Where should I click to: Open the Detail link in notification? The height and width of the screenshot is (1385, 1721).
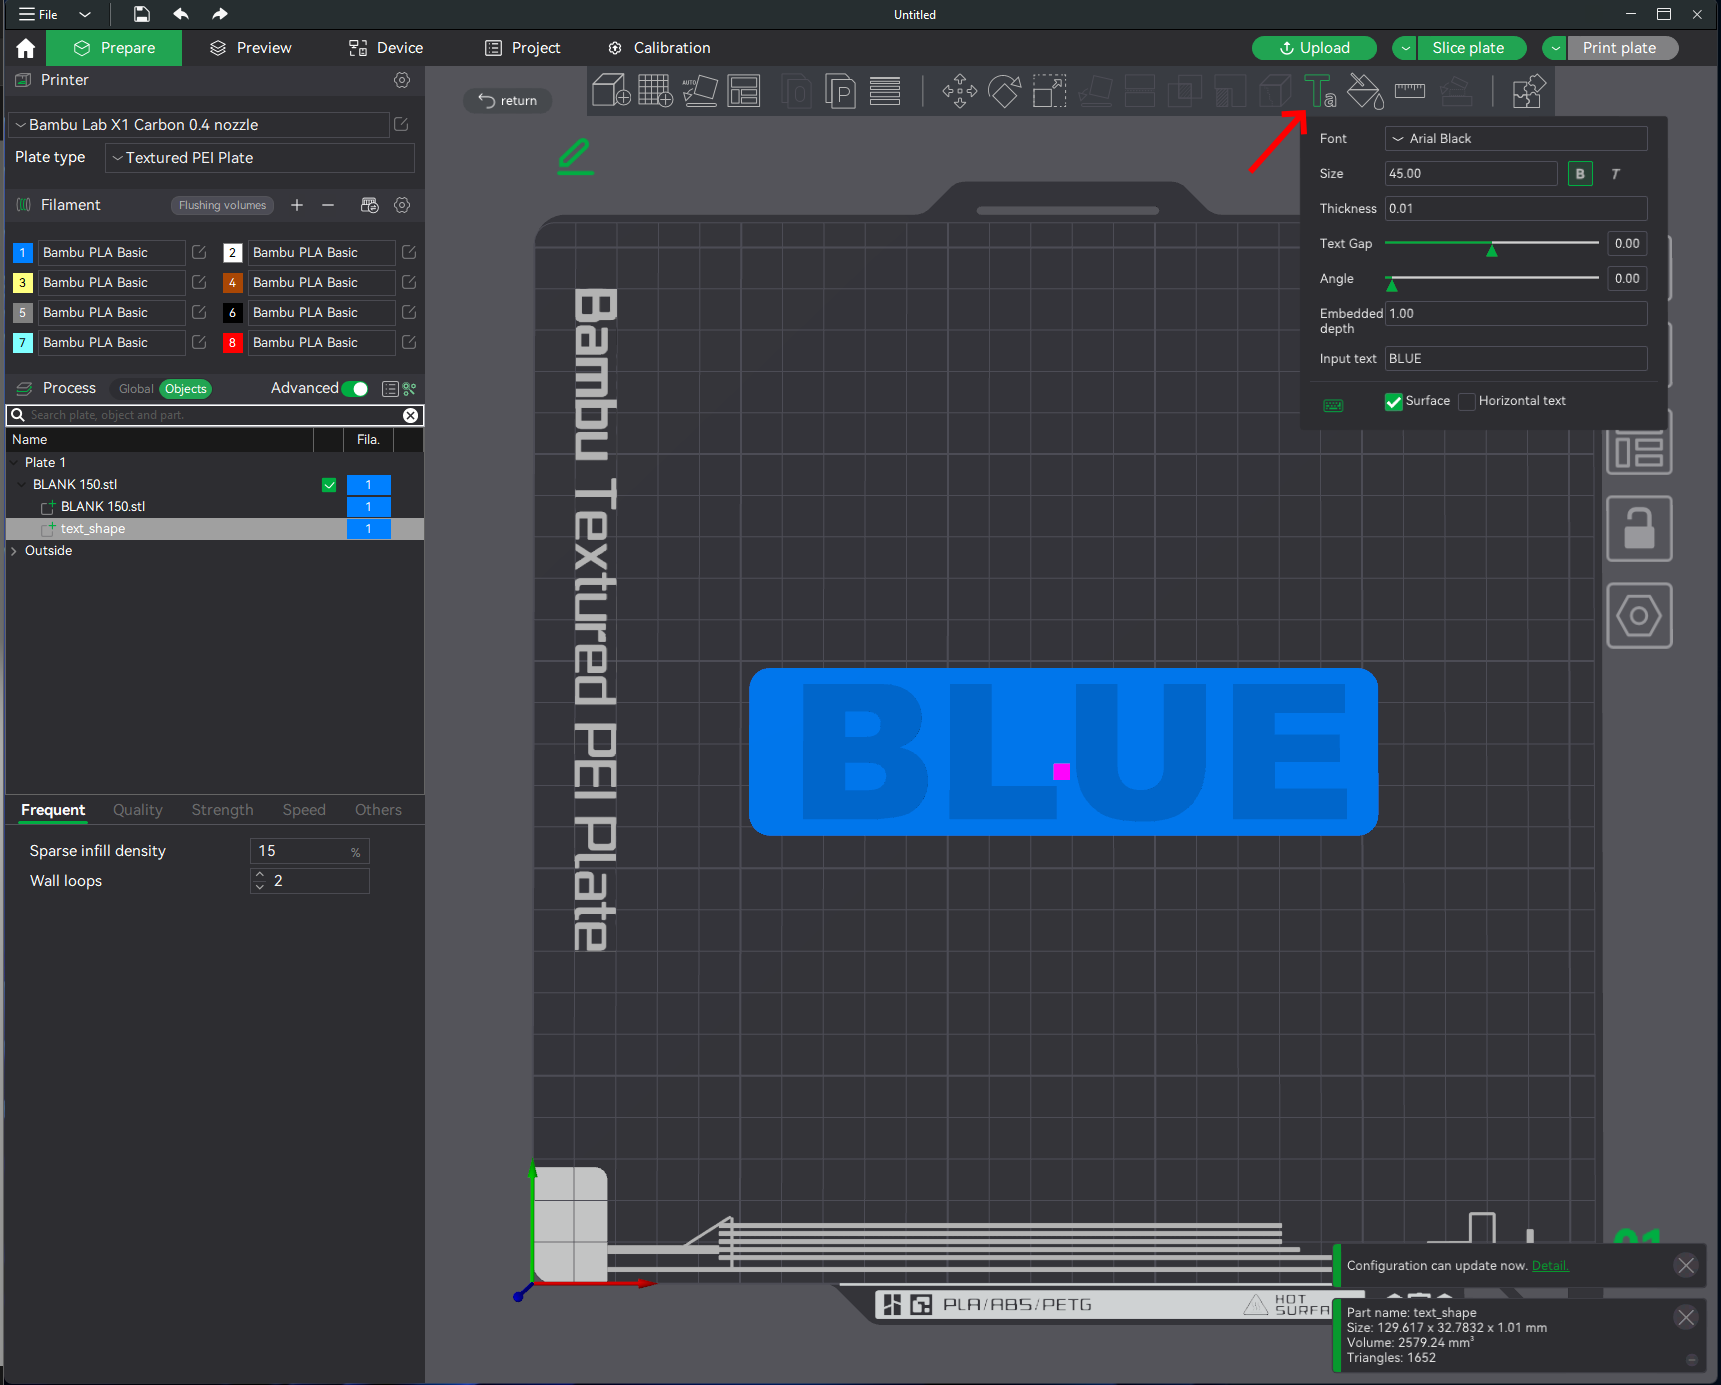pyautogui.click(x=1550, y=1266)
